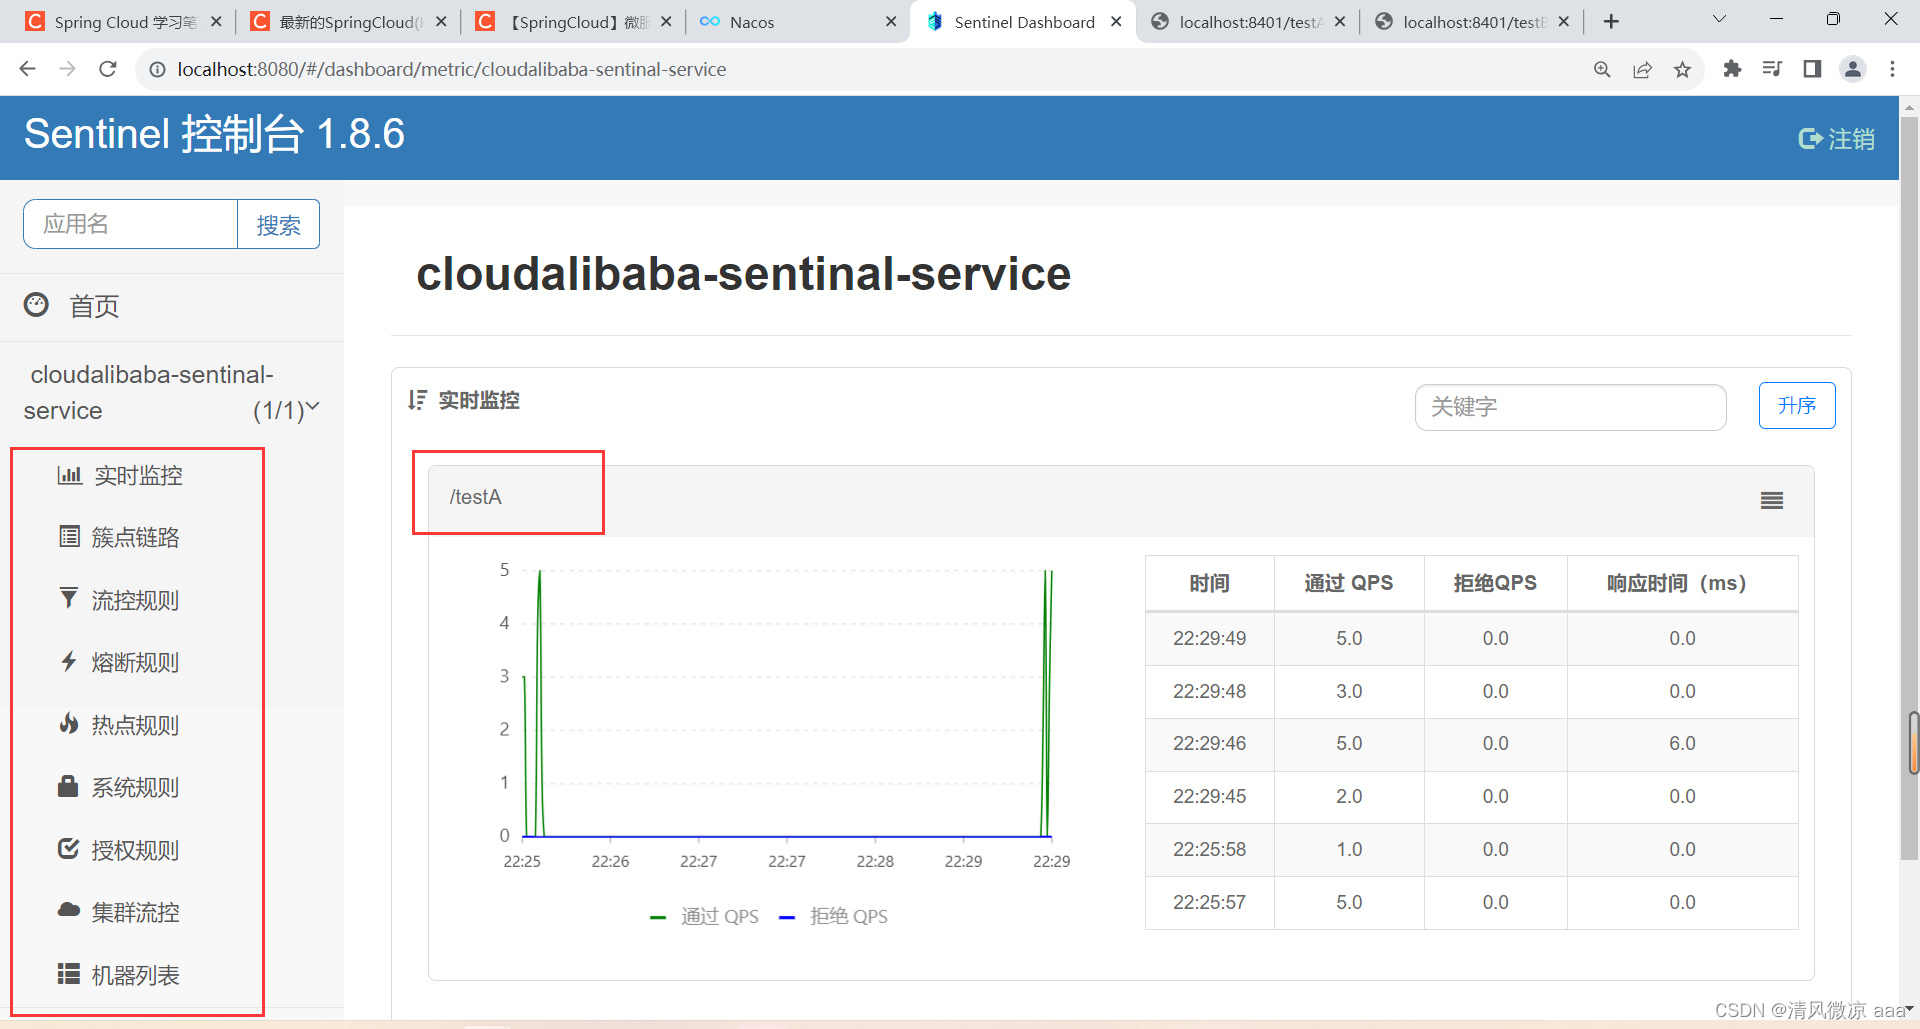
Task: Click into the 应用名 search field
Action: click(x=130, y=224)
